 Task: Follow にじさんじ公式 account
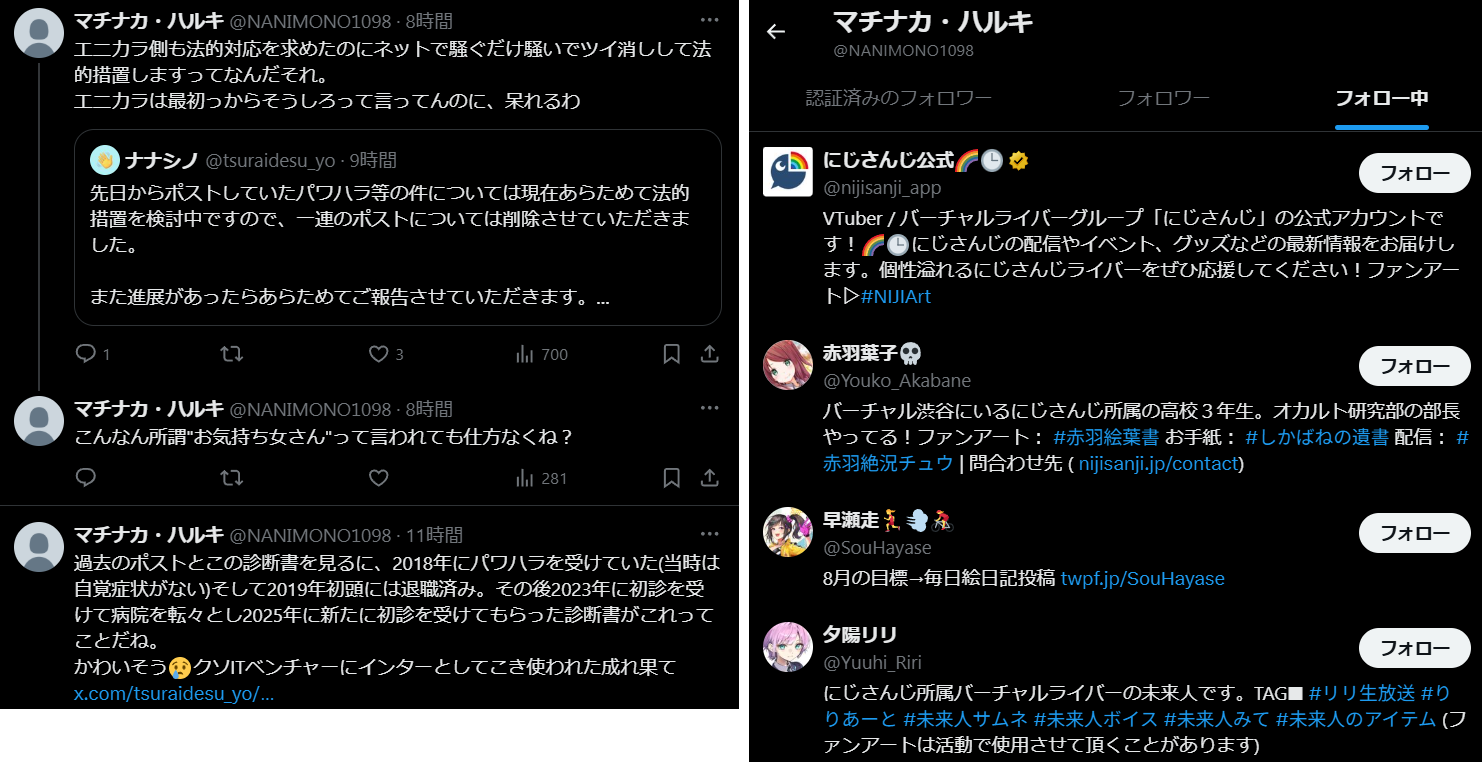tap(1415, 173)
